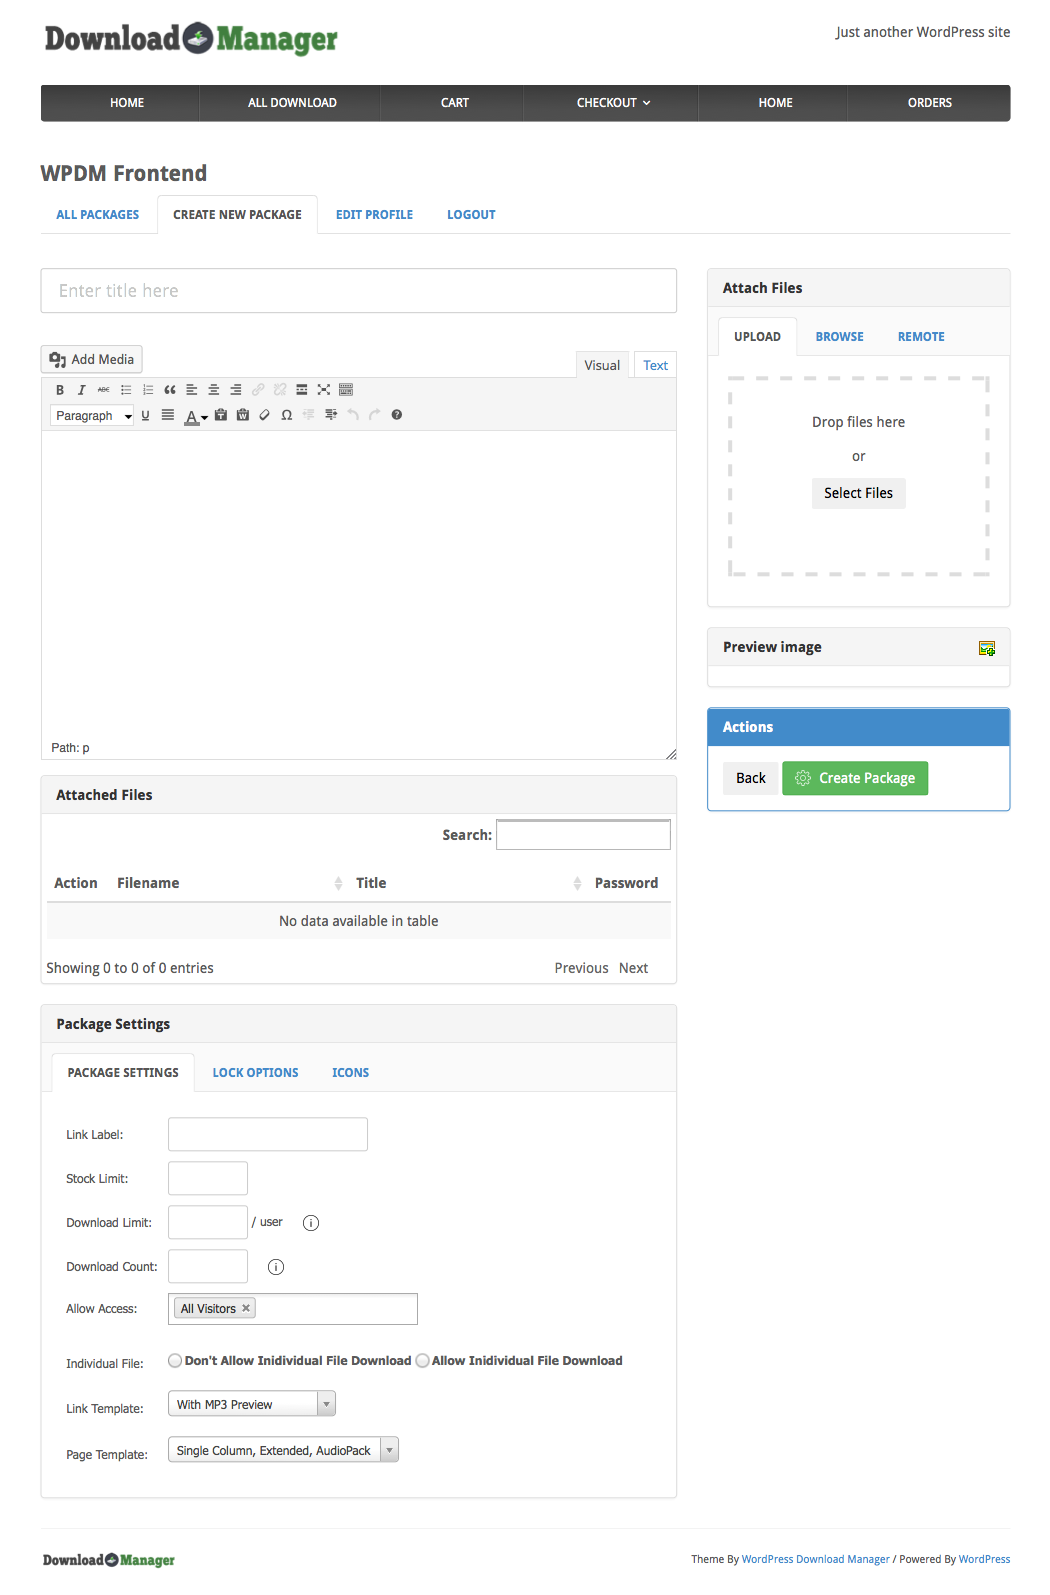1050x1595 pixels.
Task: Apply italic formatting in the editor toolbar
Action: (x=82, y=390)
